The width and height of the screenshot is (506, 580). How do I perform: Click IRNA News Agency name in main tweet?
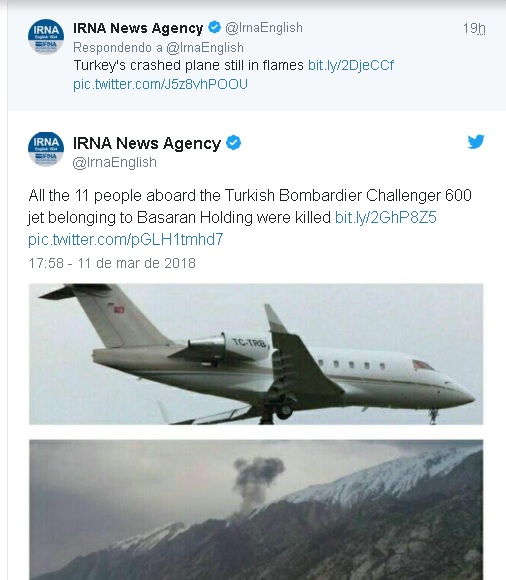point(147,143)
